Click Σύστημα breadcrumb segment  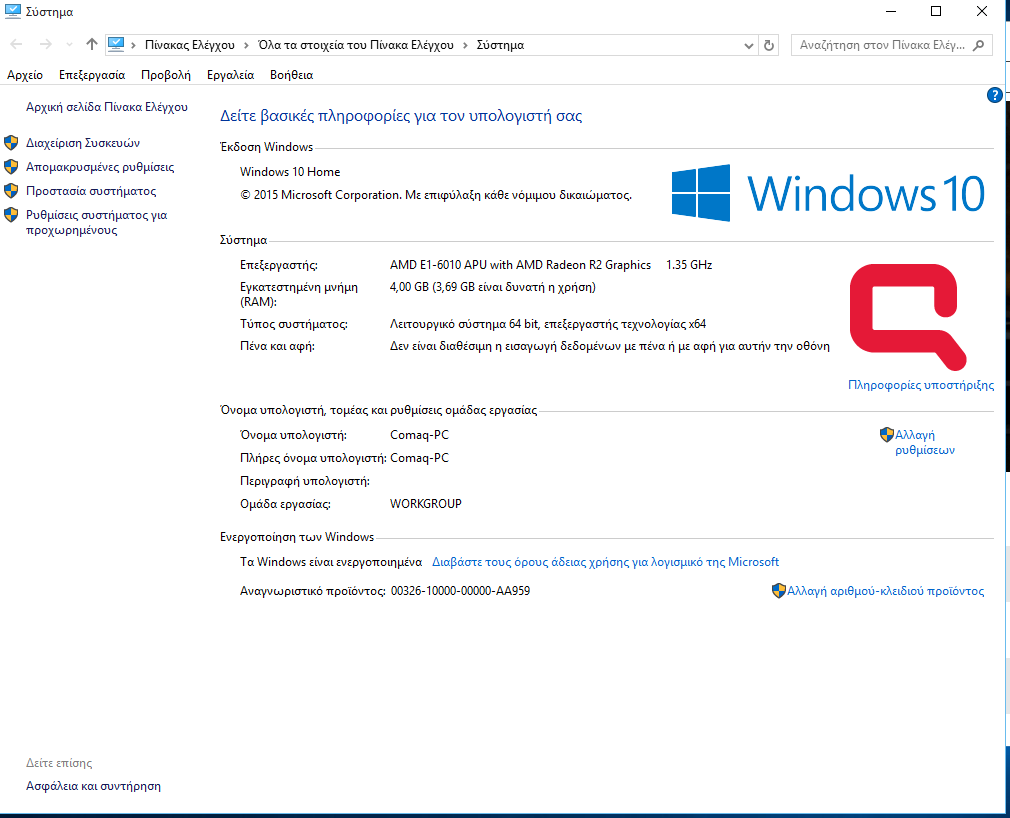click(x=500, y=45)
